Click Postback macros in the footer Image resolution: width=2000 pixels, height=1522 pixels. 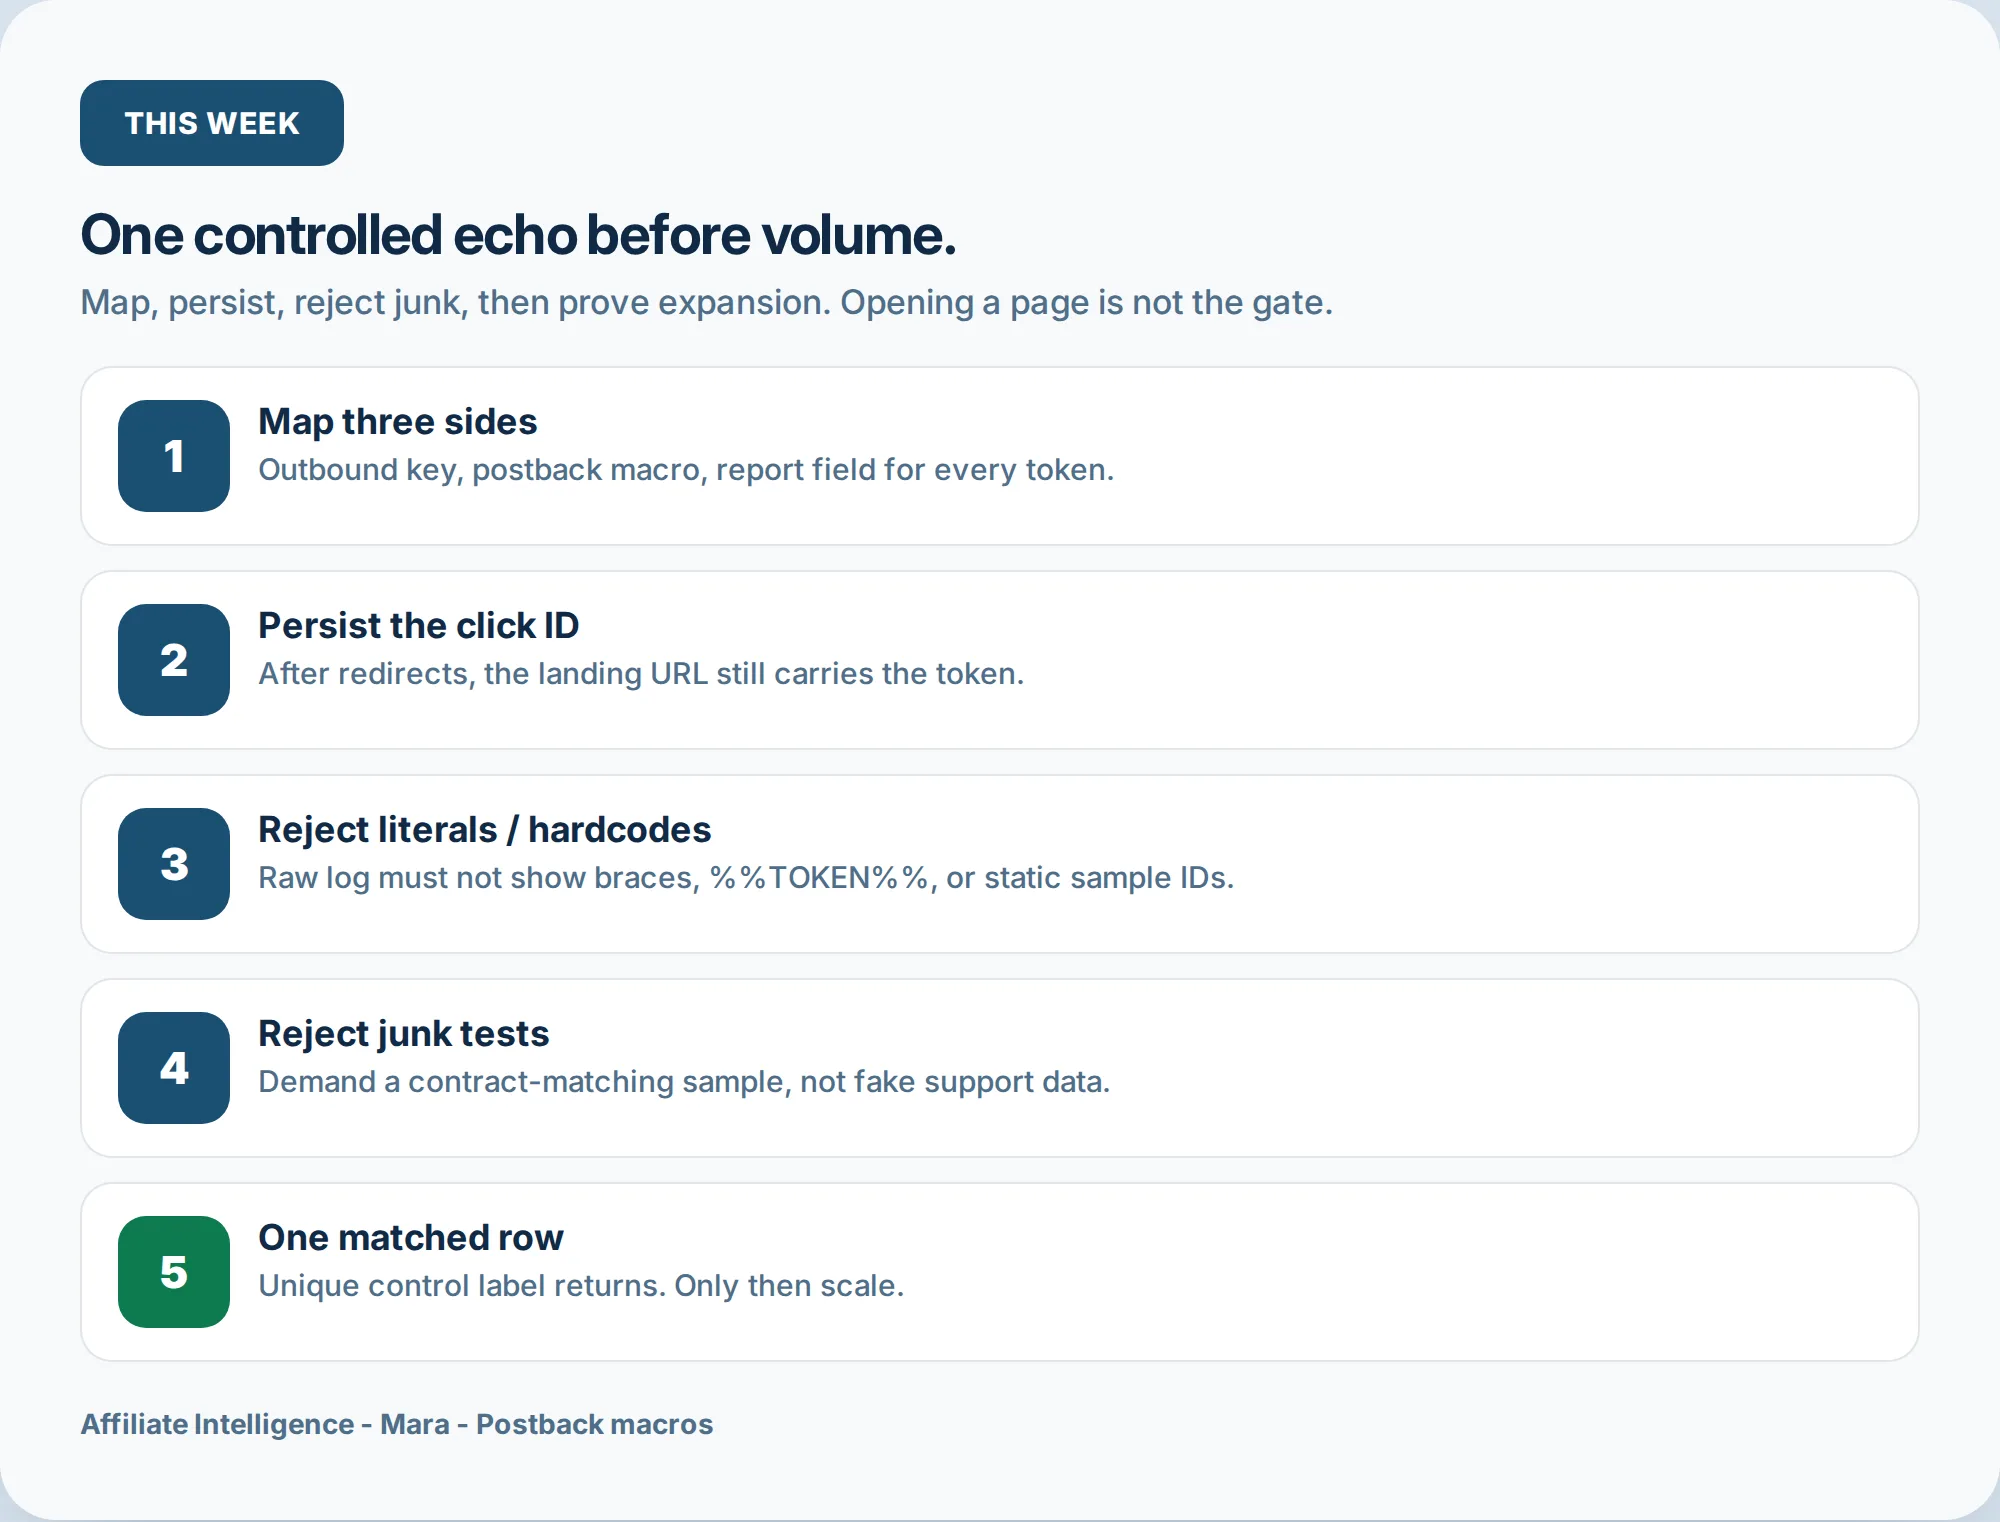tap(595, 1424)
